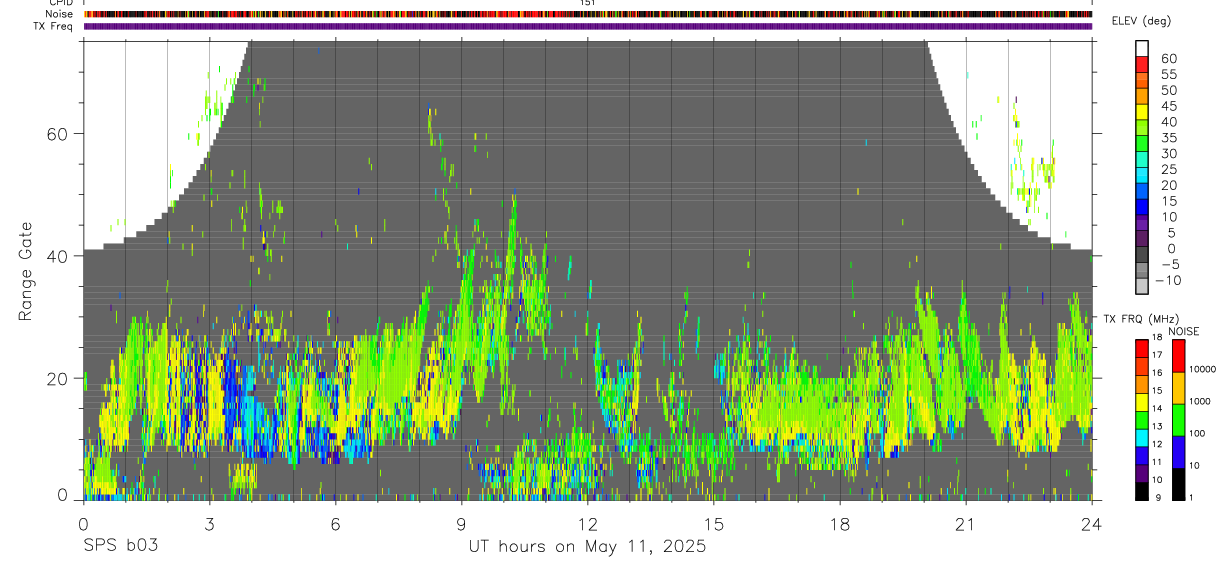Click the black 9–10 swatch in the TX FRQ colorbar
The width and height of the screenshot is (1228, 567).
pyautogui.click(x=1142, y=491)
